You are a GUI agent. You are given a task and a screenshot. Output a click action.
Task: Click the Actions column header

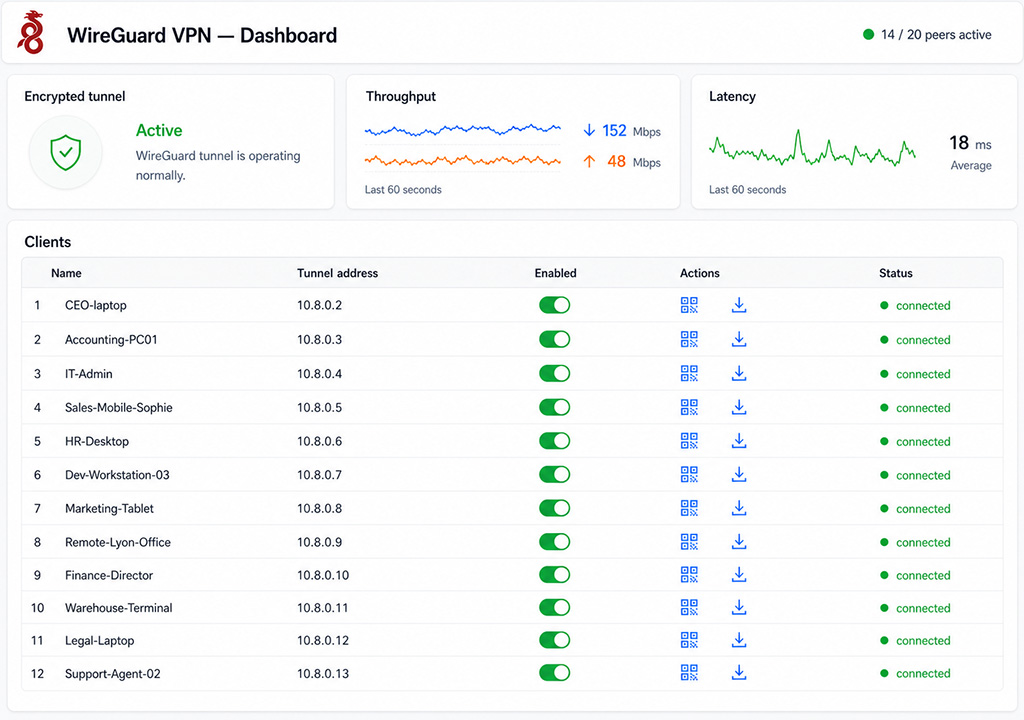[699, 273]
